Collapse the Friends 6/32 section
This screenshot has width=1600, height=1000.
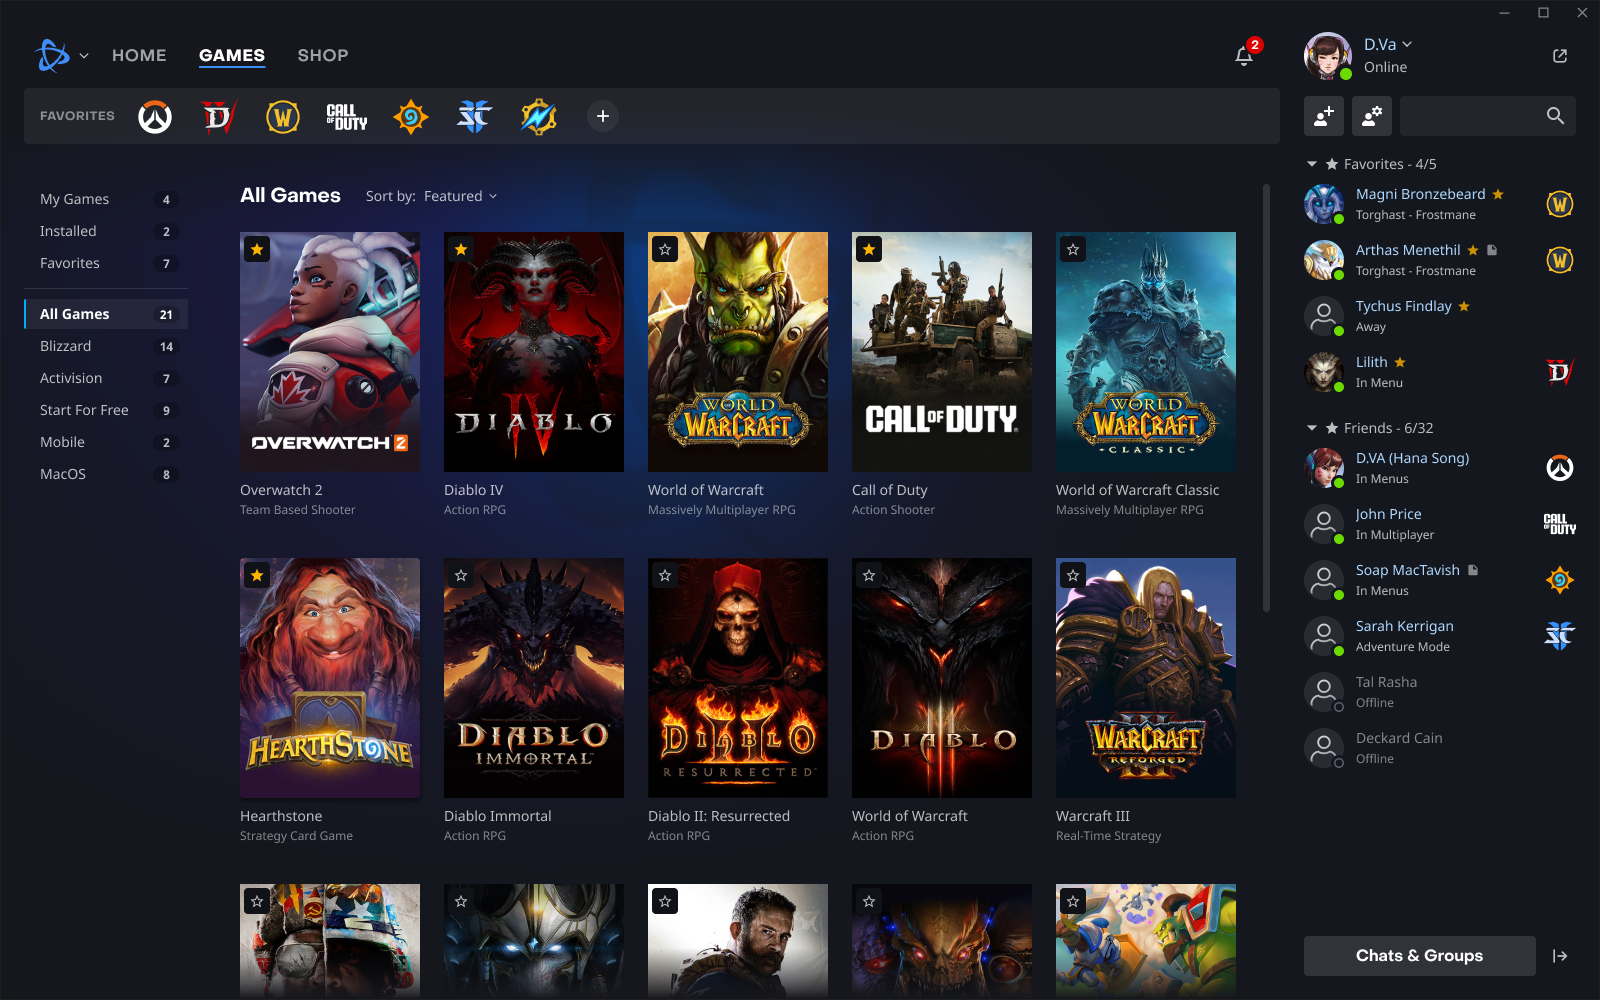click(1313, 427)
